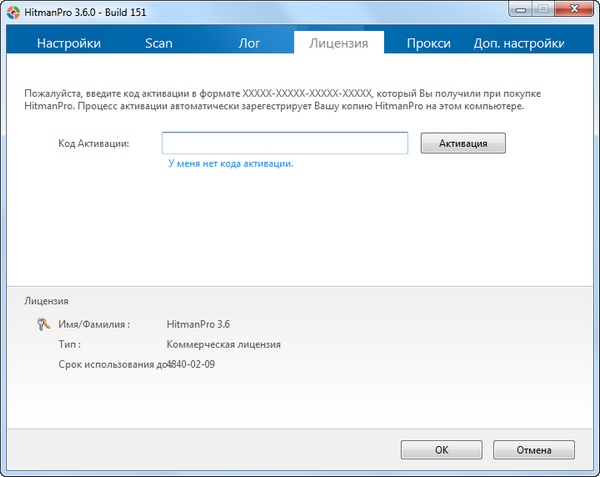Click the HitmanPro logo in the title bar
The width and height of the screenshot is (600, 477).
(12, 11)
